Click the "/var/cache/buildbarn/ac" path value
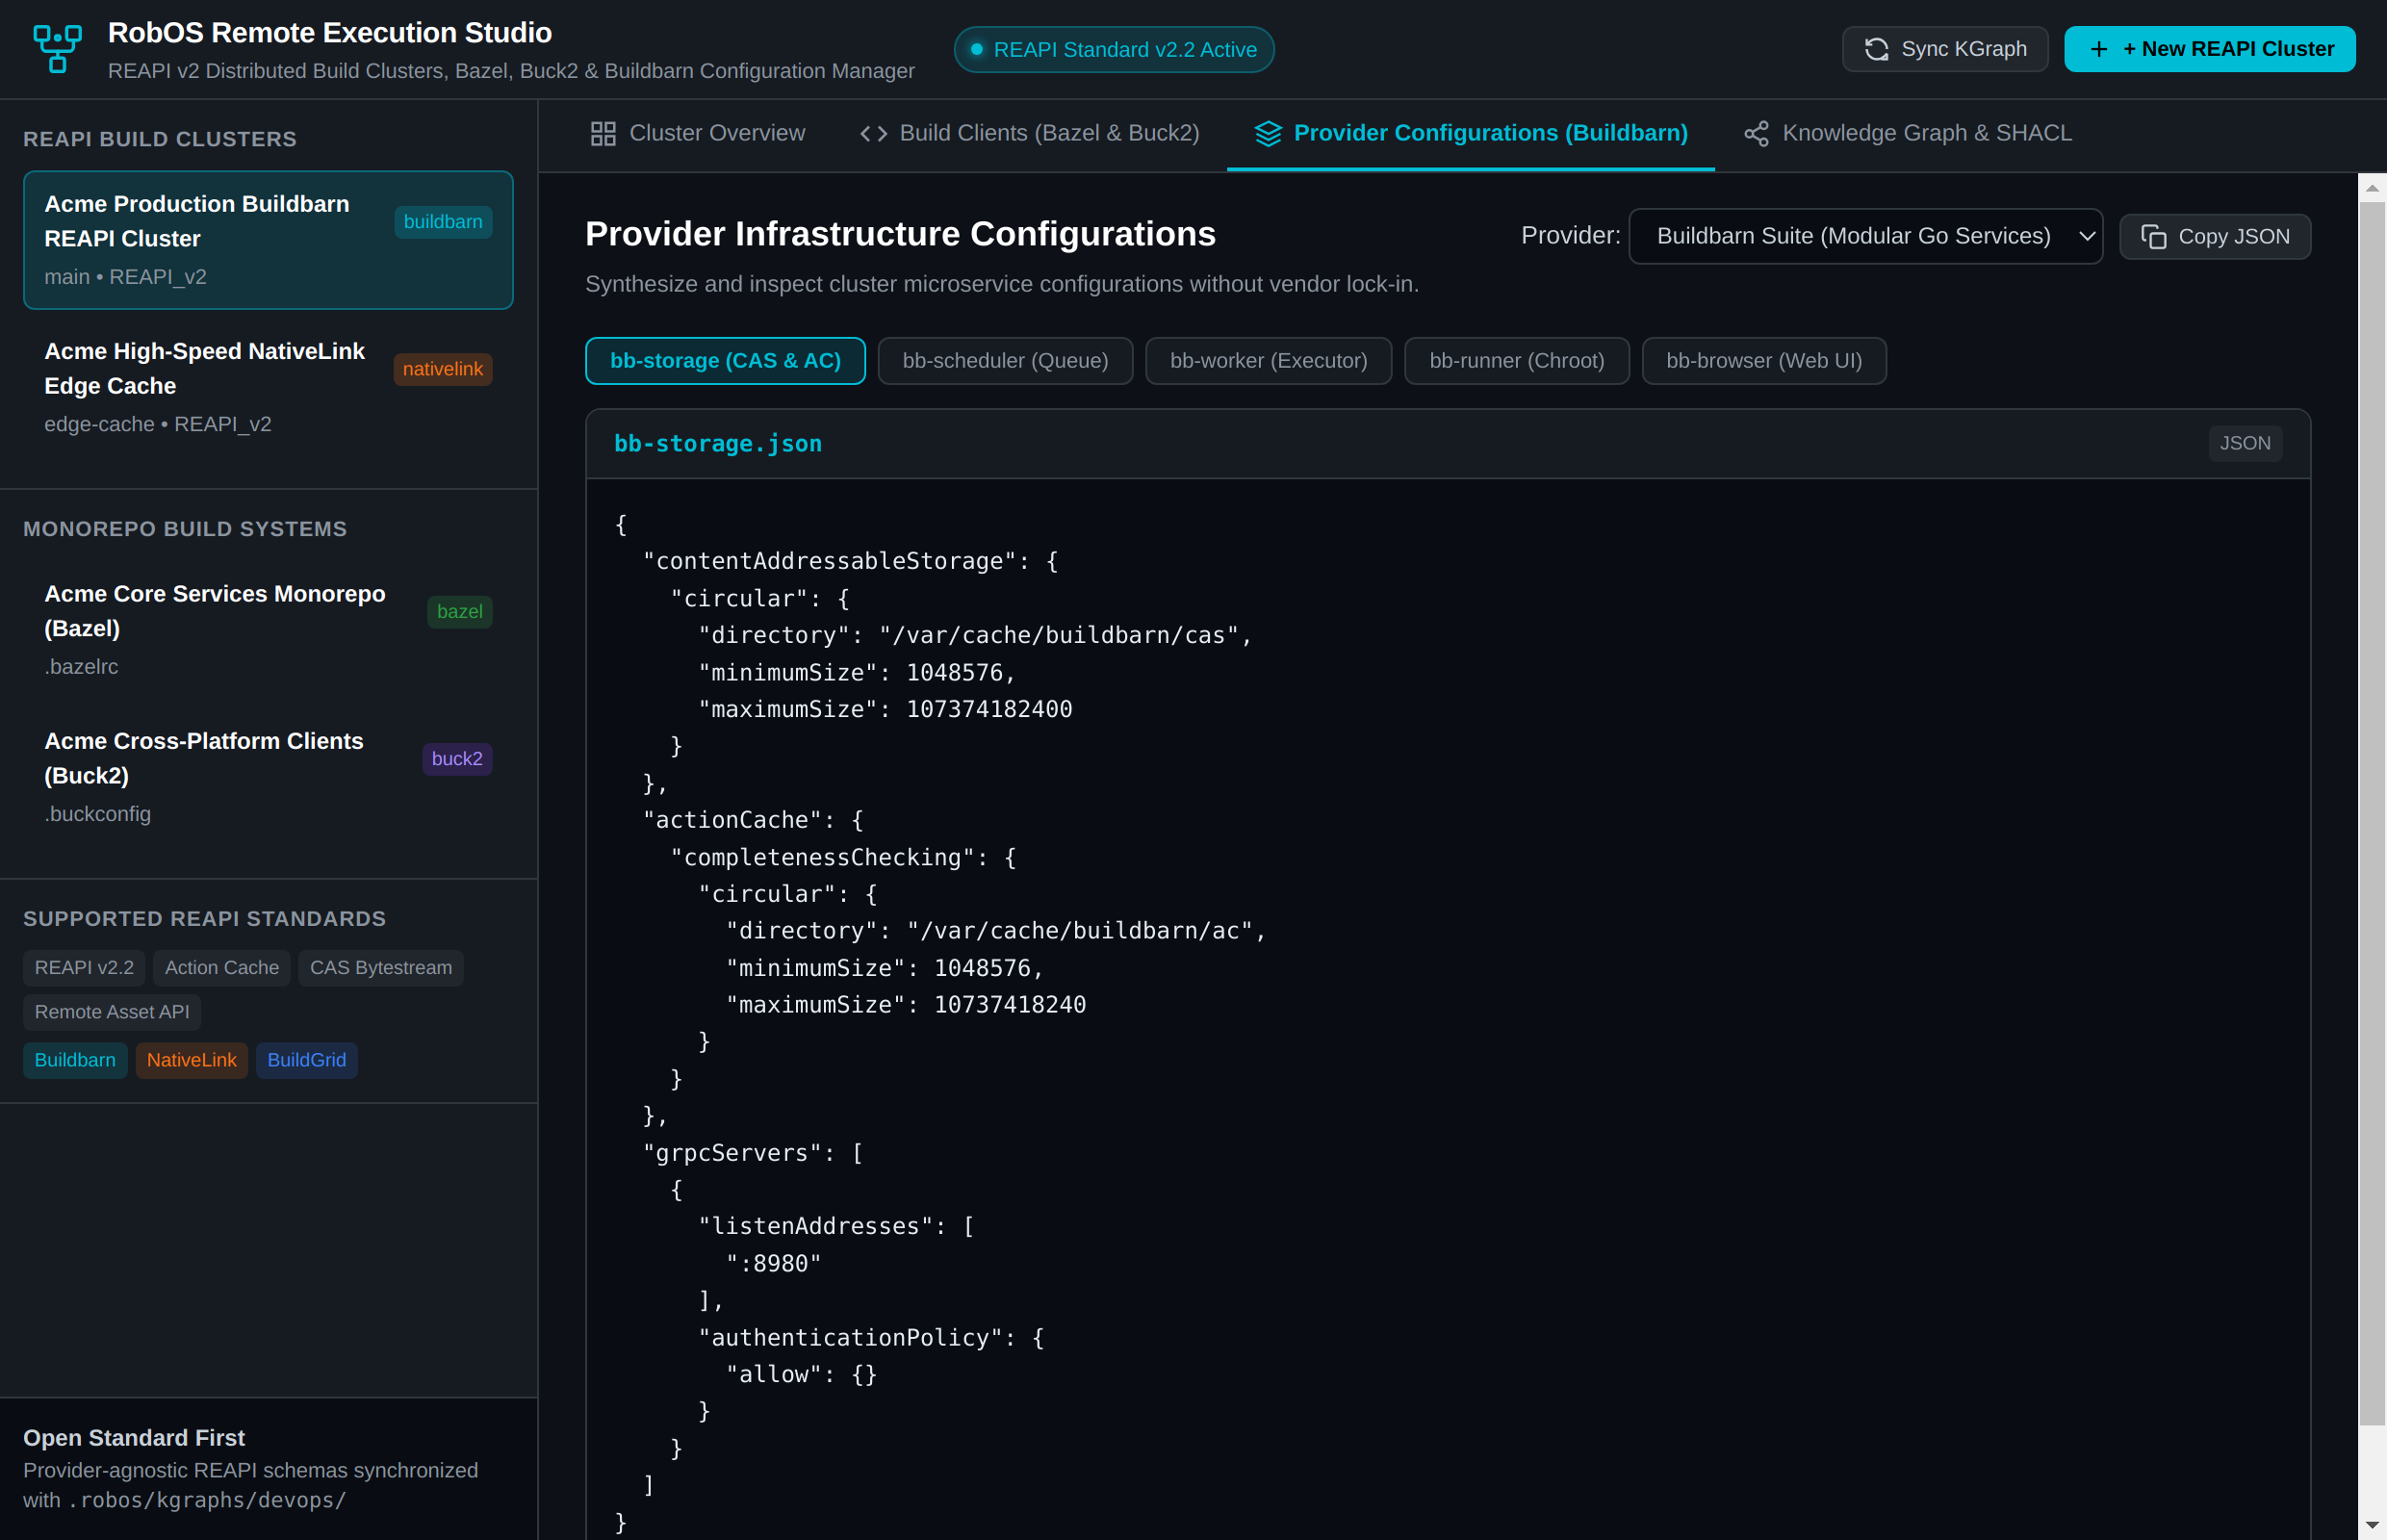The height and width of the screenshot is (1540, 2387). (1079, 930)
